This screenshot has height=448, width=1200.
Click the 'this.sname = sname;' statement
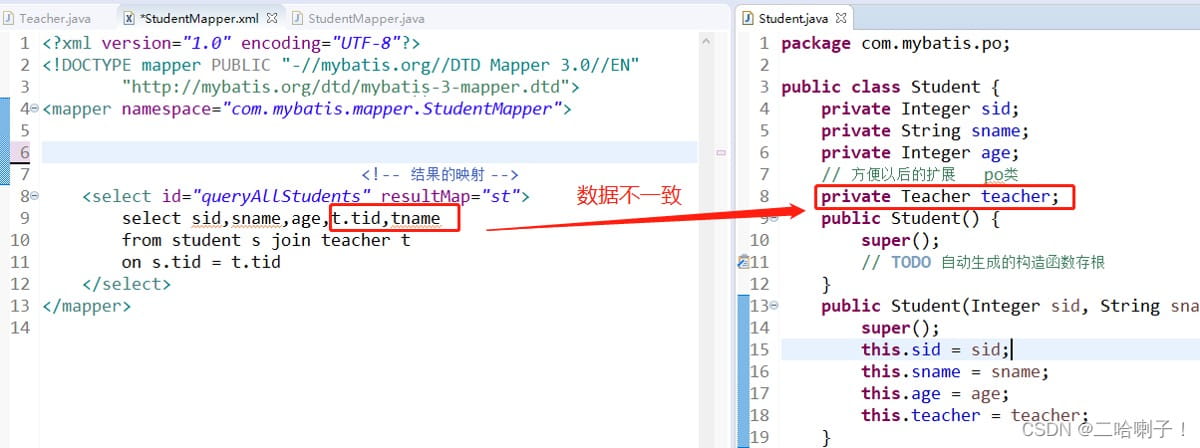point(955,372)
